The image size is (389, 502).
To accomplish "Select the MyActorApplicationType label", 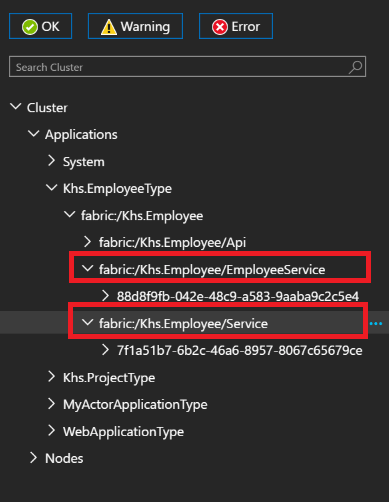I will 135,405.
